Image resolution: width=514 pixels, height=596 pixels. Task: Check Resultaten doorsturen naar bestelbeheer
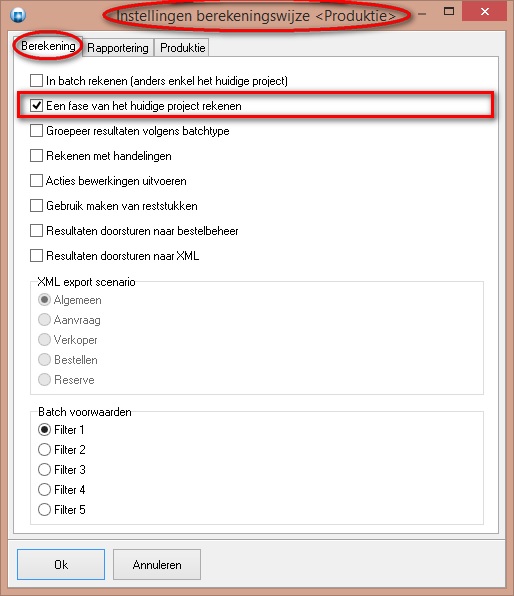click(x=36, y=231)
